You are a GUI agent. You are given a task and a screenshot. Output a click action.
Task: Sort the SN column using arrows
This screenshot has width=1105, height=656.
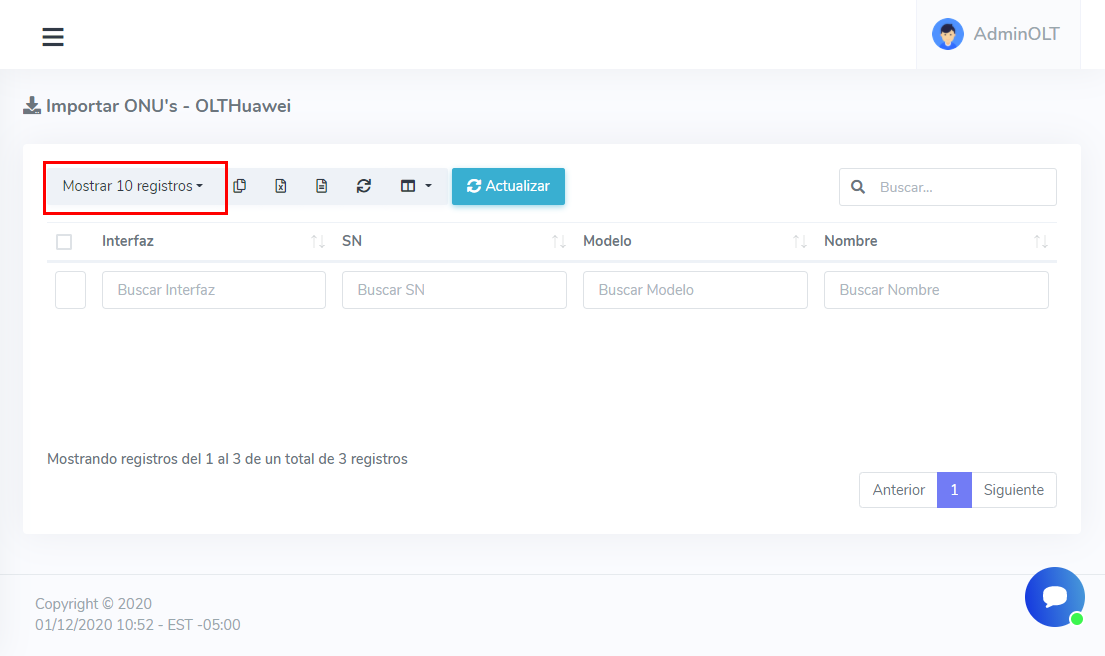click(559, 242)
